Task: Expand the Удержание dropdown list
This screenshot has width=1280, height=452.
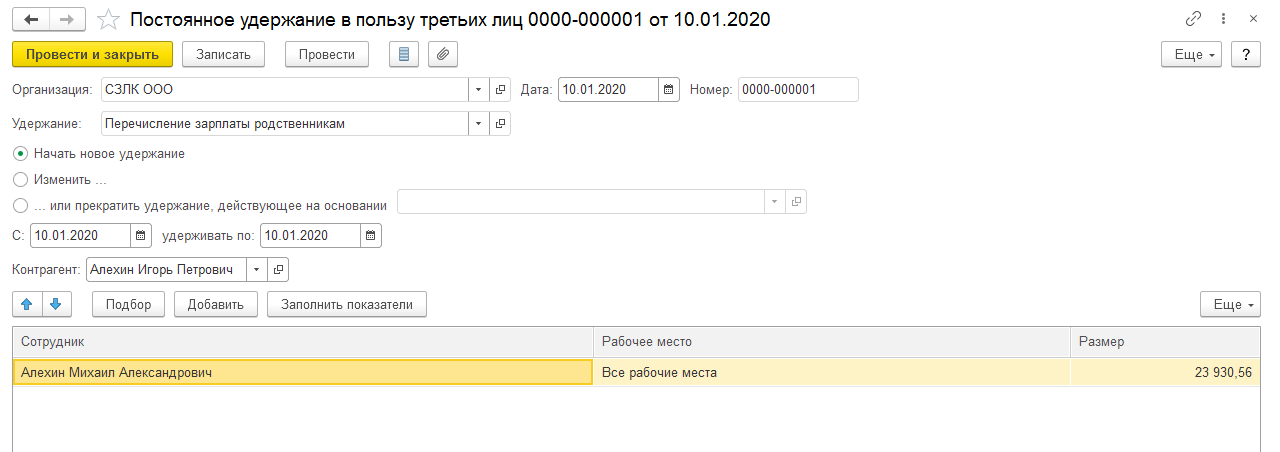Action: click(x=478, y=124)
